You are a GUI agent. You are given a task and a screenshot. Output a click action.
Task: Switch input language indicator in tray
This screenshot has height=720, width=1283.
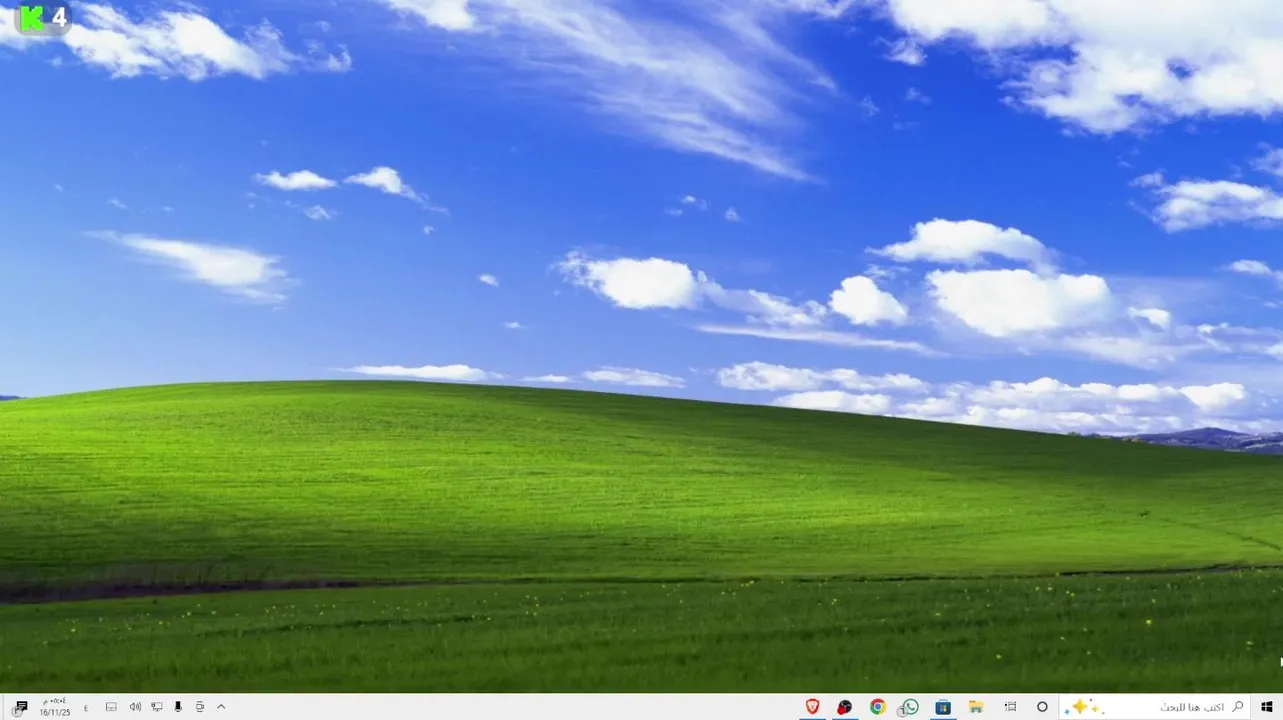pyautogui.click(x=85, y=707)
